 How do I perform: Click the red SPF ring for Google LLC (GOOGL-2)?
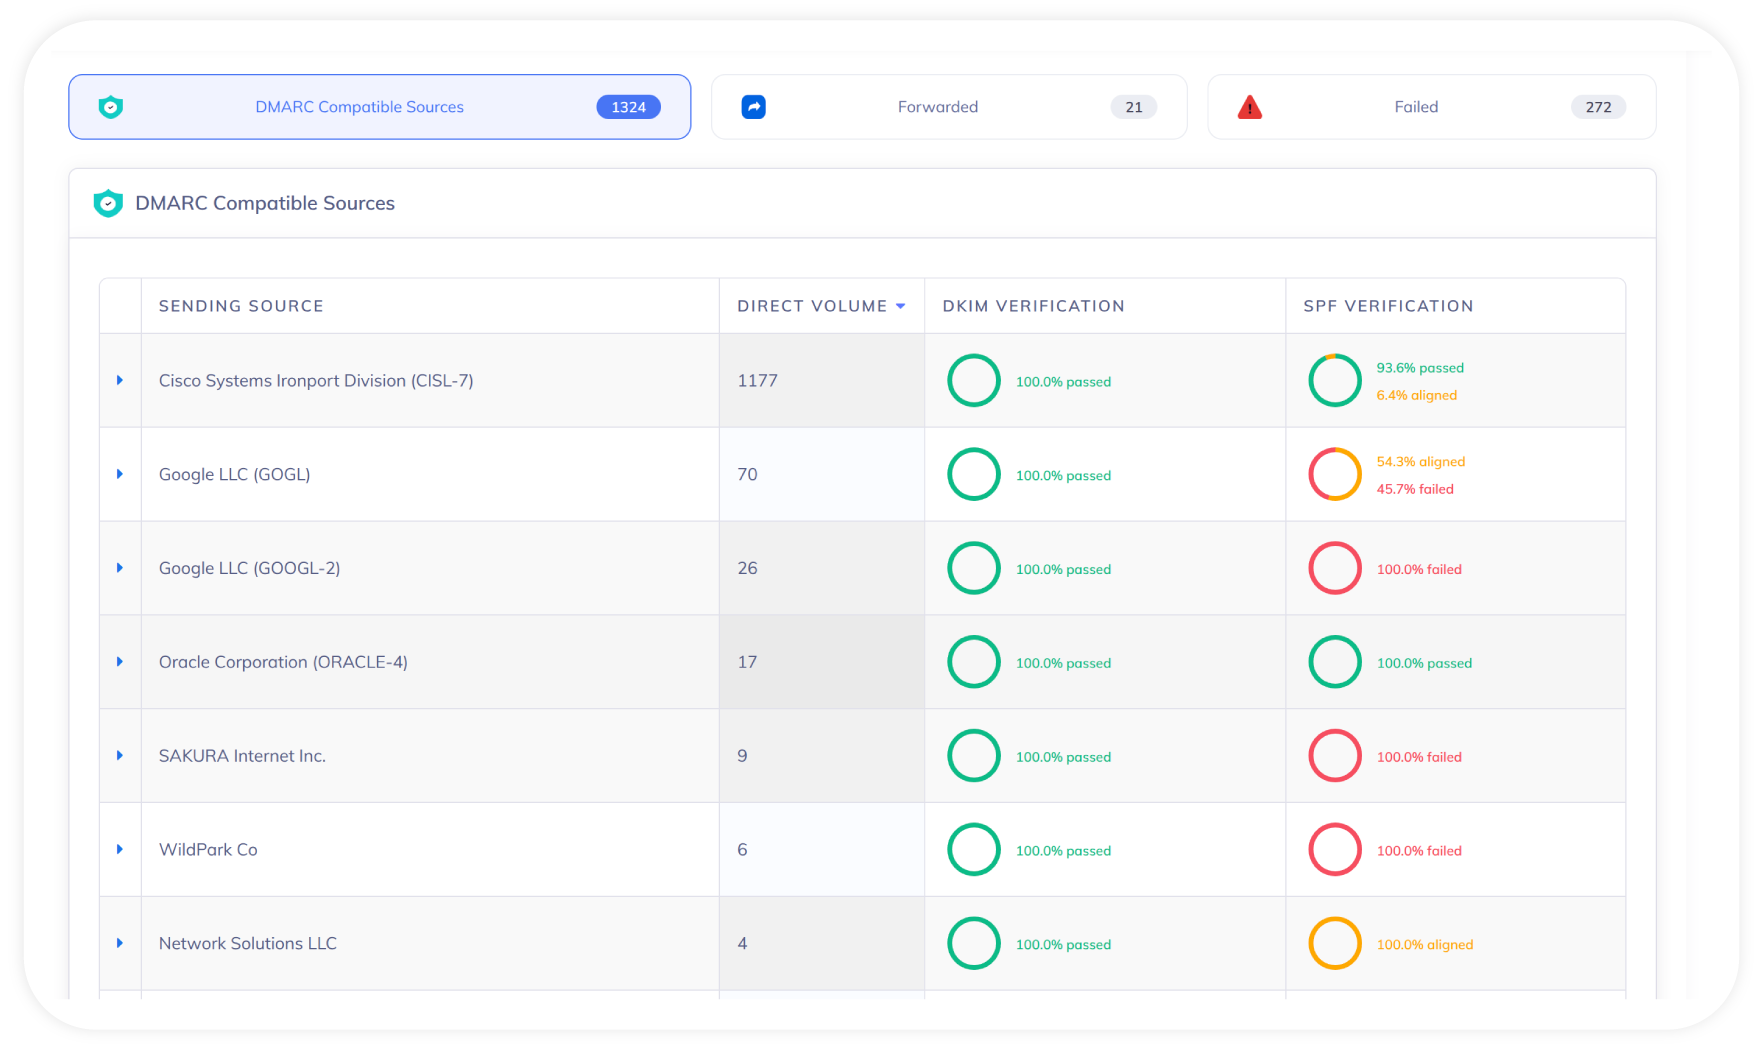click(x=1335, y=568)
